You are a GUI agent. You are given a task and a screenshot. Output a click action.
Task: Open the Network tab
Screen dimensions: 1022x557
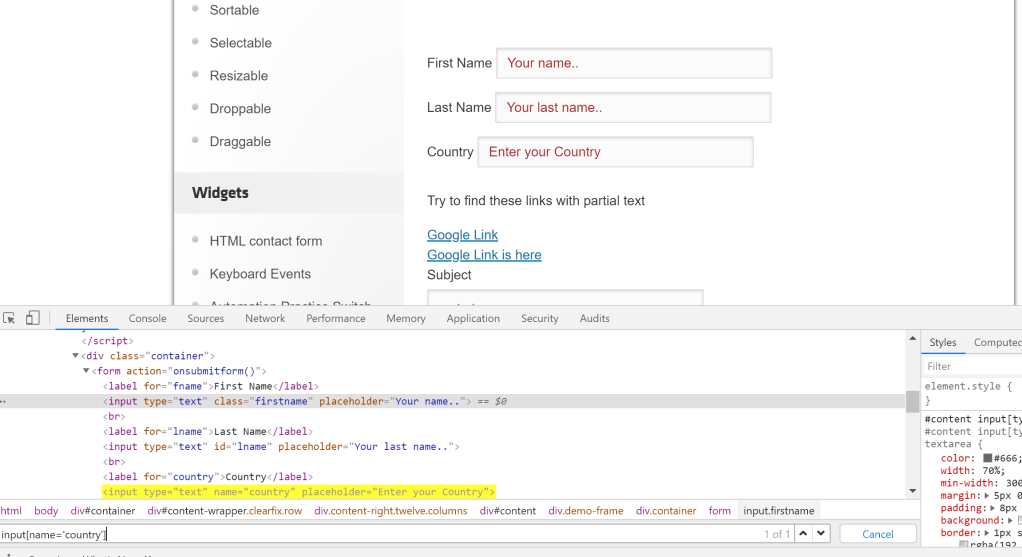(x=265, y=318)
